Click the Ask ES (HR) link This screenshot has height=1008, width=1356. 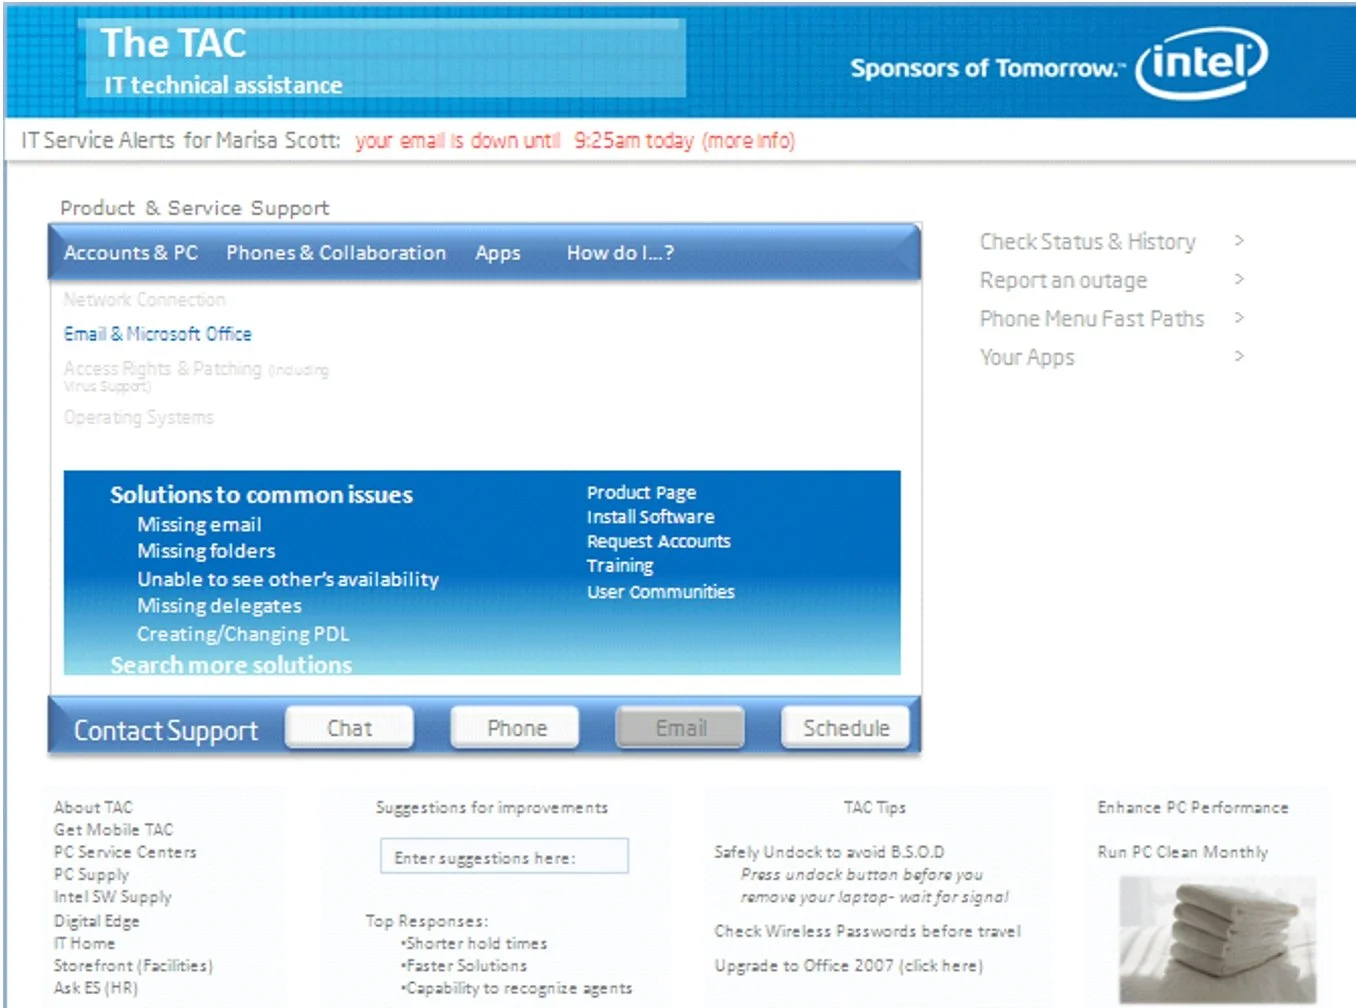click(x=95, y=988)
